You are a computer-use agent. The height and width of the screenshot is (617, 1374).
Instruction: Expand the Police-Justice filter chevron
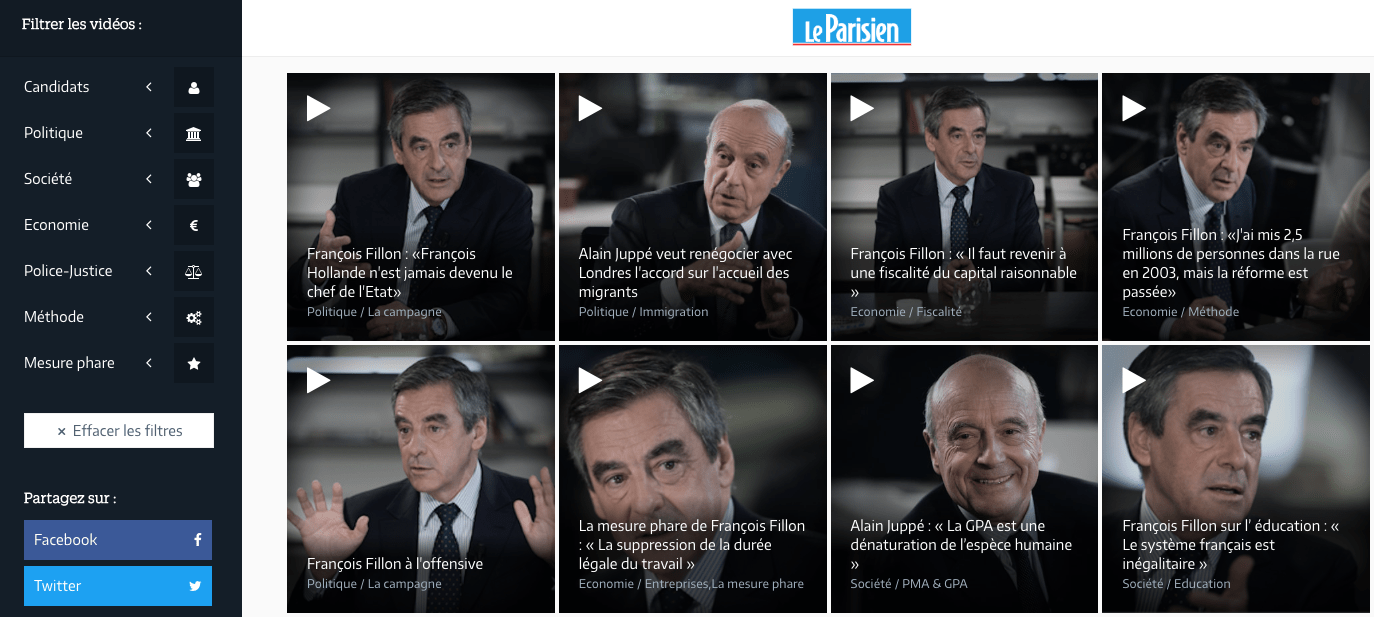(x=149, y=271)
